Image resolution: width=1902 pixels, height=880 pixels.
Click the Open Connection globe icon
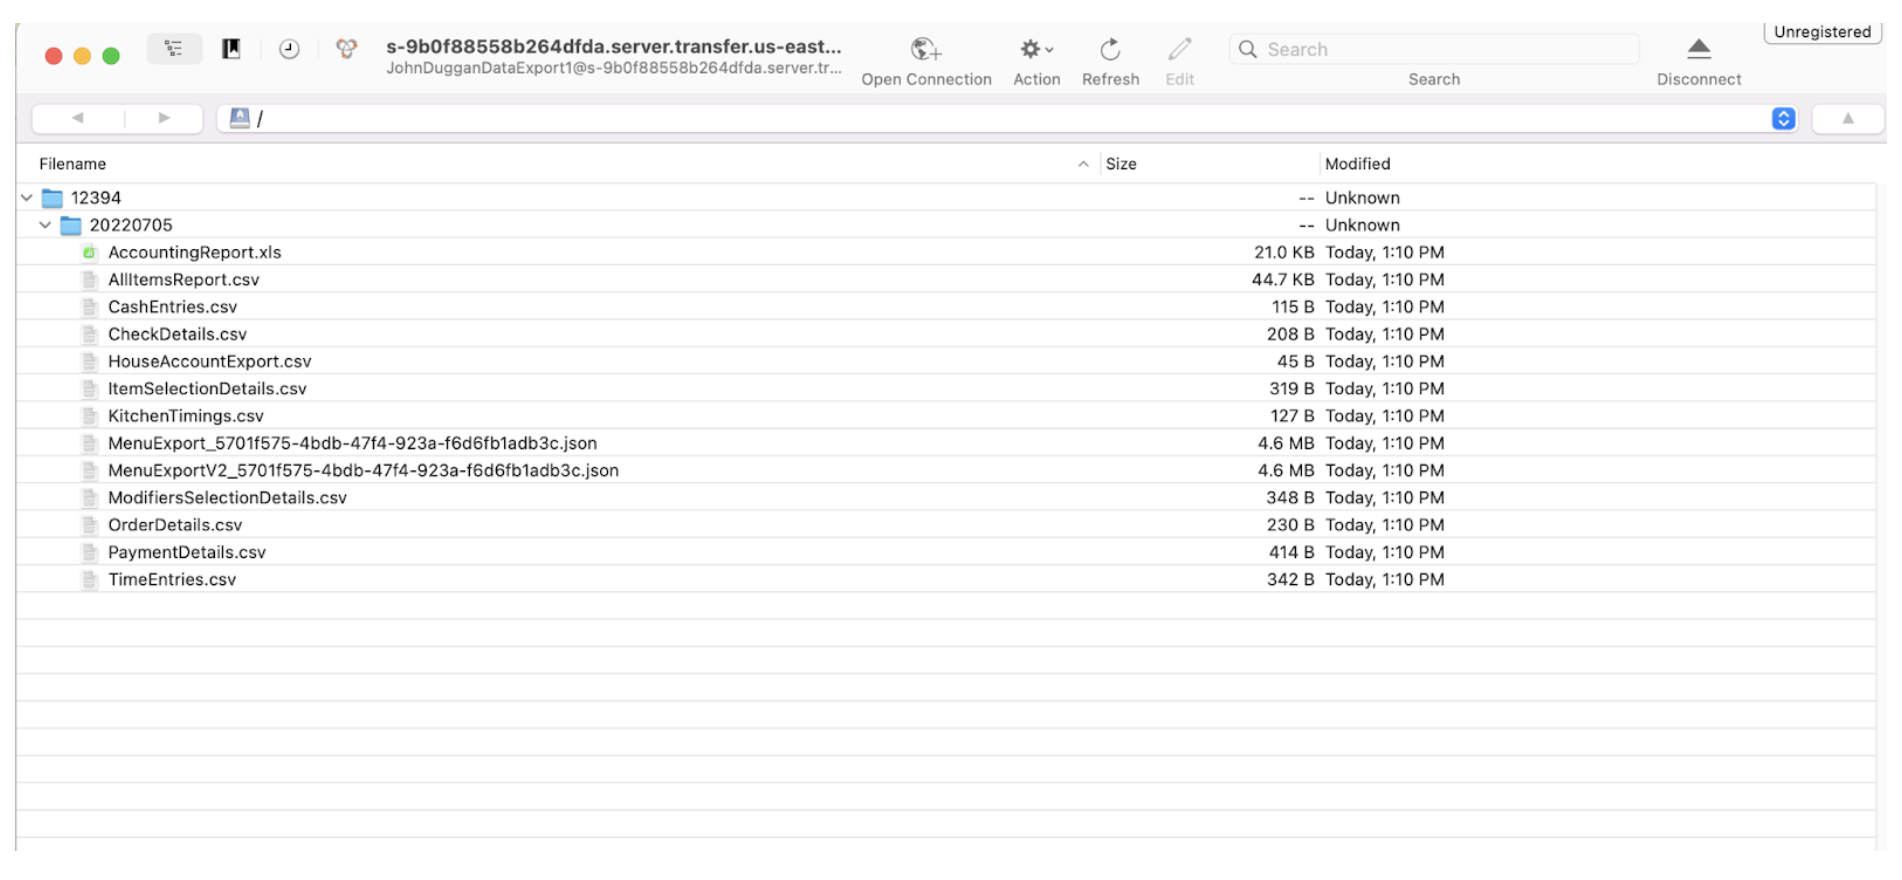coord(925,49)
